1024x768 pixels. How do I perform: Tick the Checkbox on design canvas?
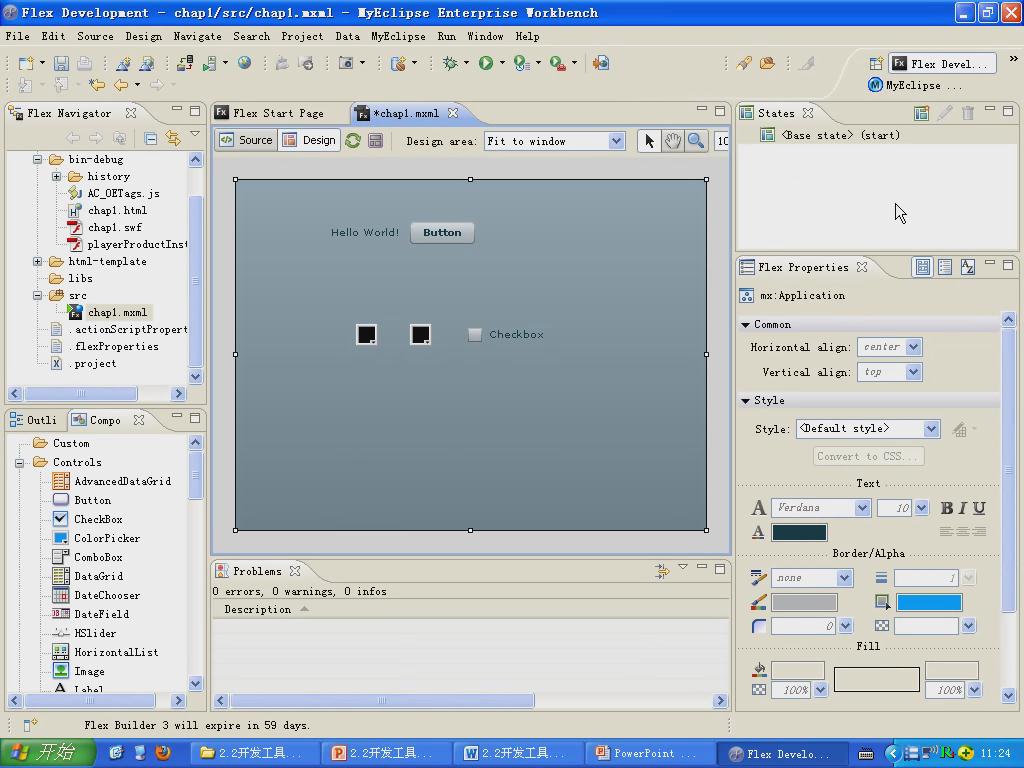click(475, 334)
